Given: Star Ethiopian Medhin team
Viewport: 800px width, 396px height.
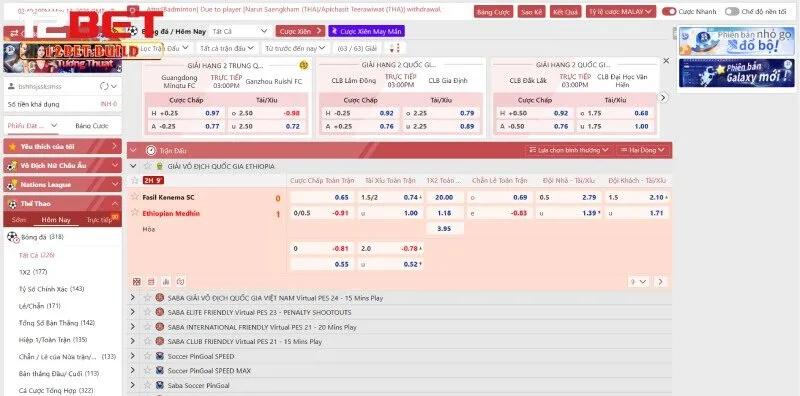Looking at the screenshot, I should click(135, 213).
